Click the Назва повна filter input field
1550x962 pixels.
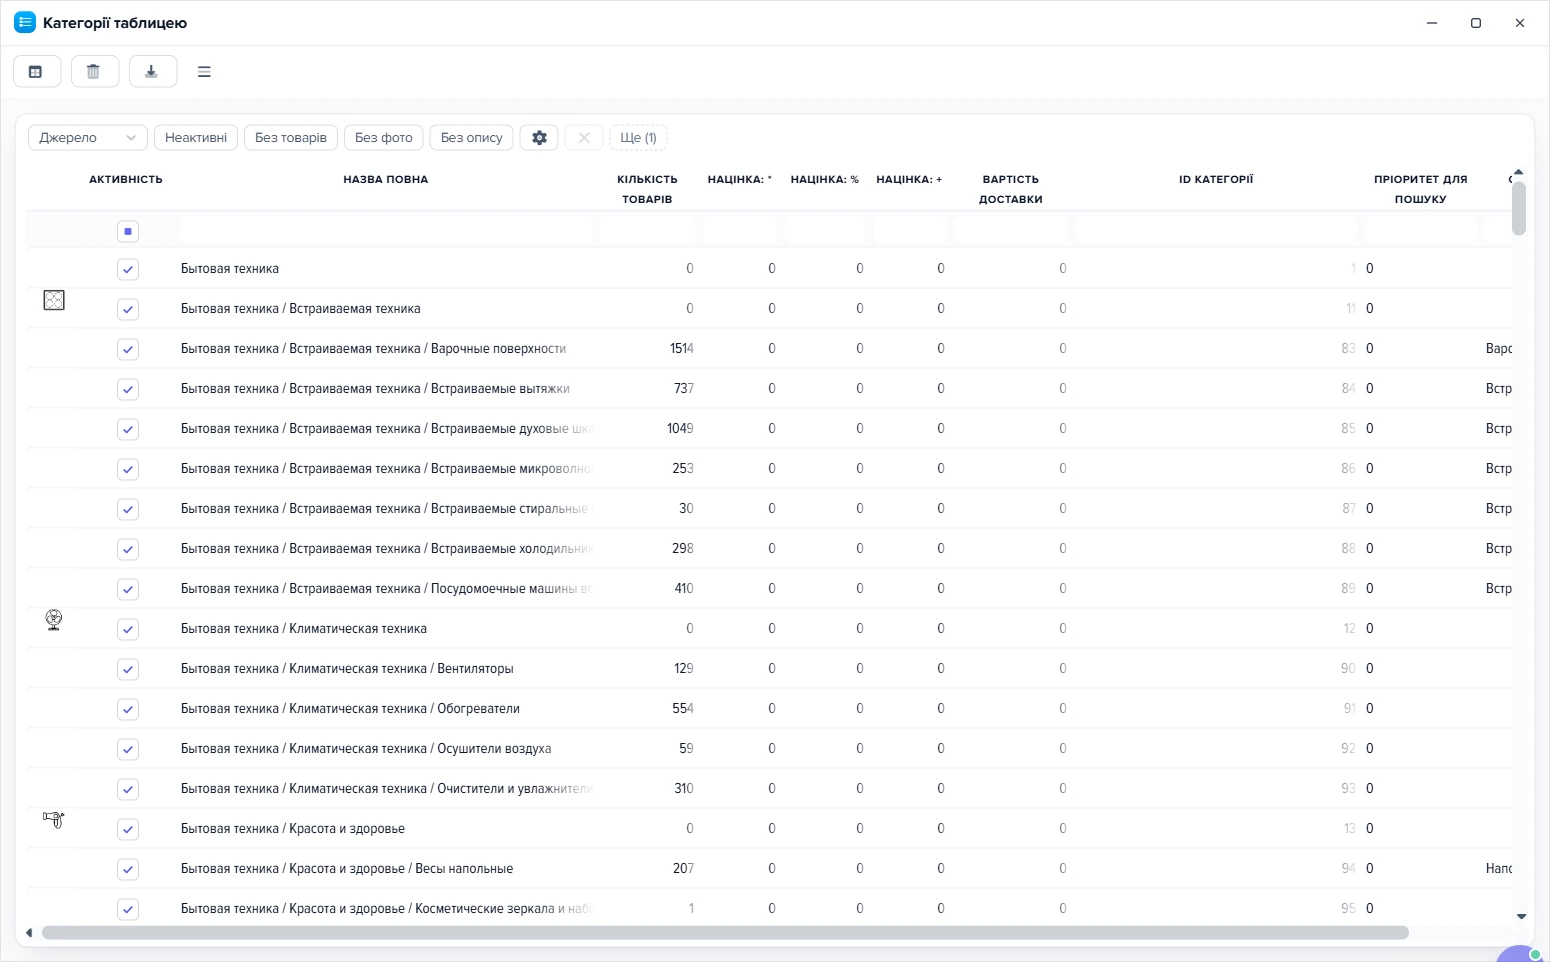(387, 232)
